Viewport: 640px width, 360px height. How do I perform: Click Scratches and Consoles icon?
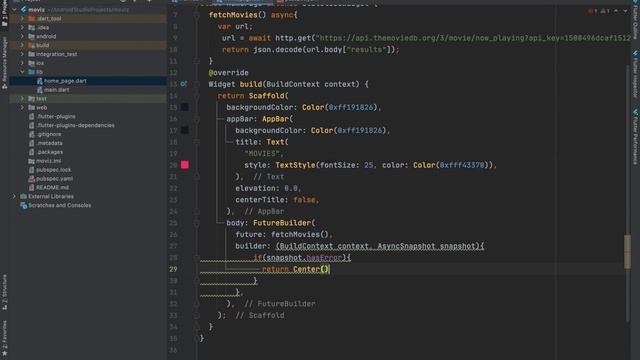[23, 205]
